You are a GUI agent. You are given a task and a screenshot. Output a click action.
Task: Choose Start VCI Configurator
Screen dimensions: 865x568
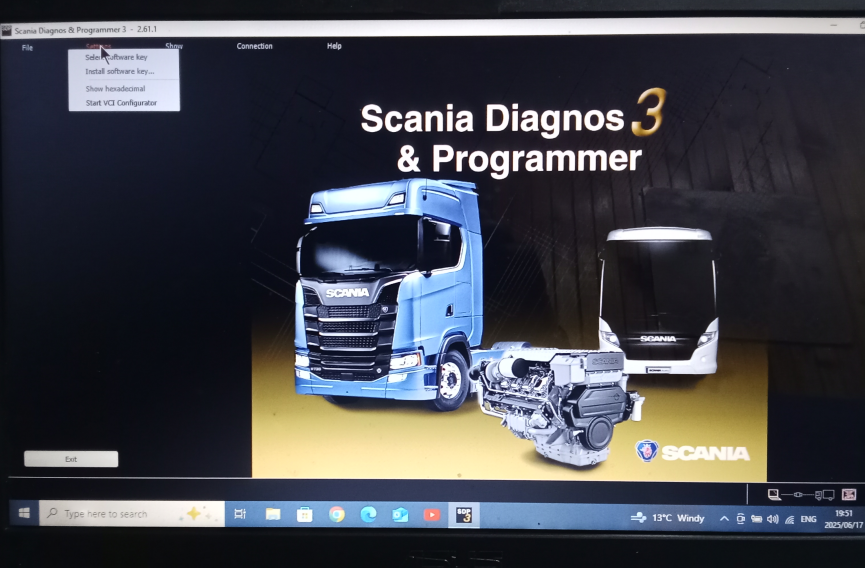coord(124,103)
